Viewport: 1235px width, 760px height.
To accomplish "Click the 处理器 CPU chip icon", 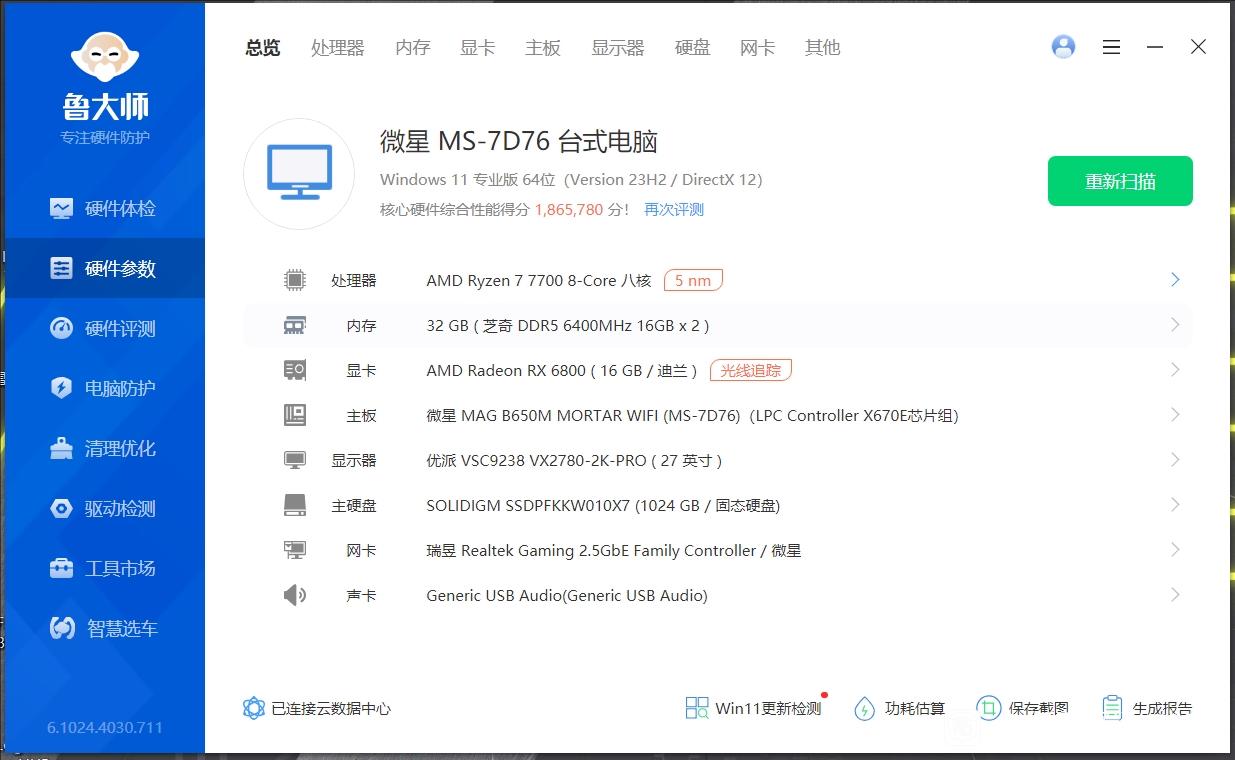I will click(x=294, y=280).
